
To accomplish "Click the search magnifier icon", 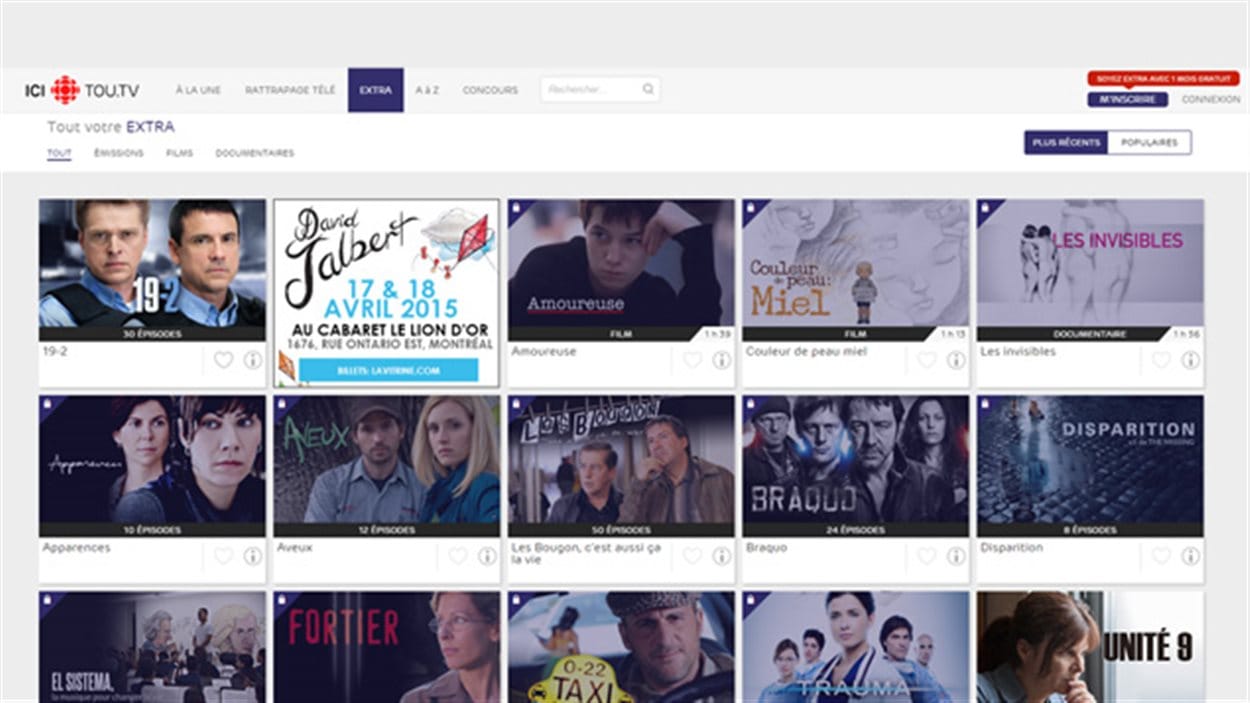I will click(648, 89).
